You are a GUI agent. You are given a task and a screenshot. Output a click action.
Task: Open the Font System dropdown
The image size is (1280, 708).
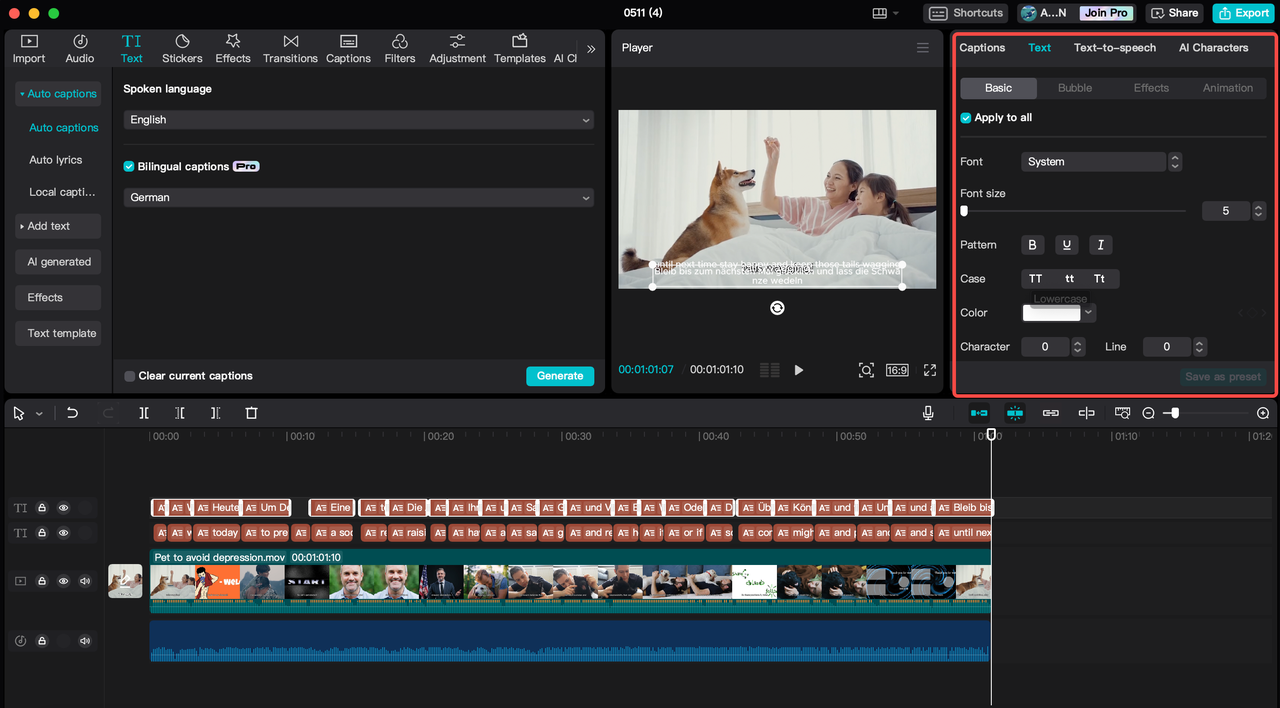tap(1094, 162)
